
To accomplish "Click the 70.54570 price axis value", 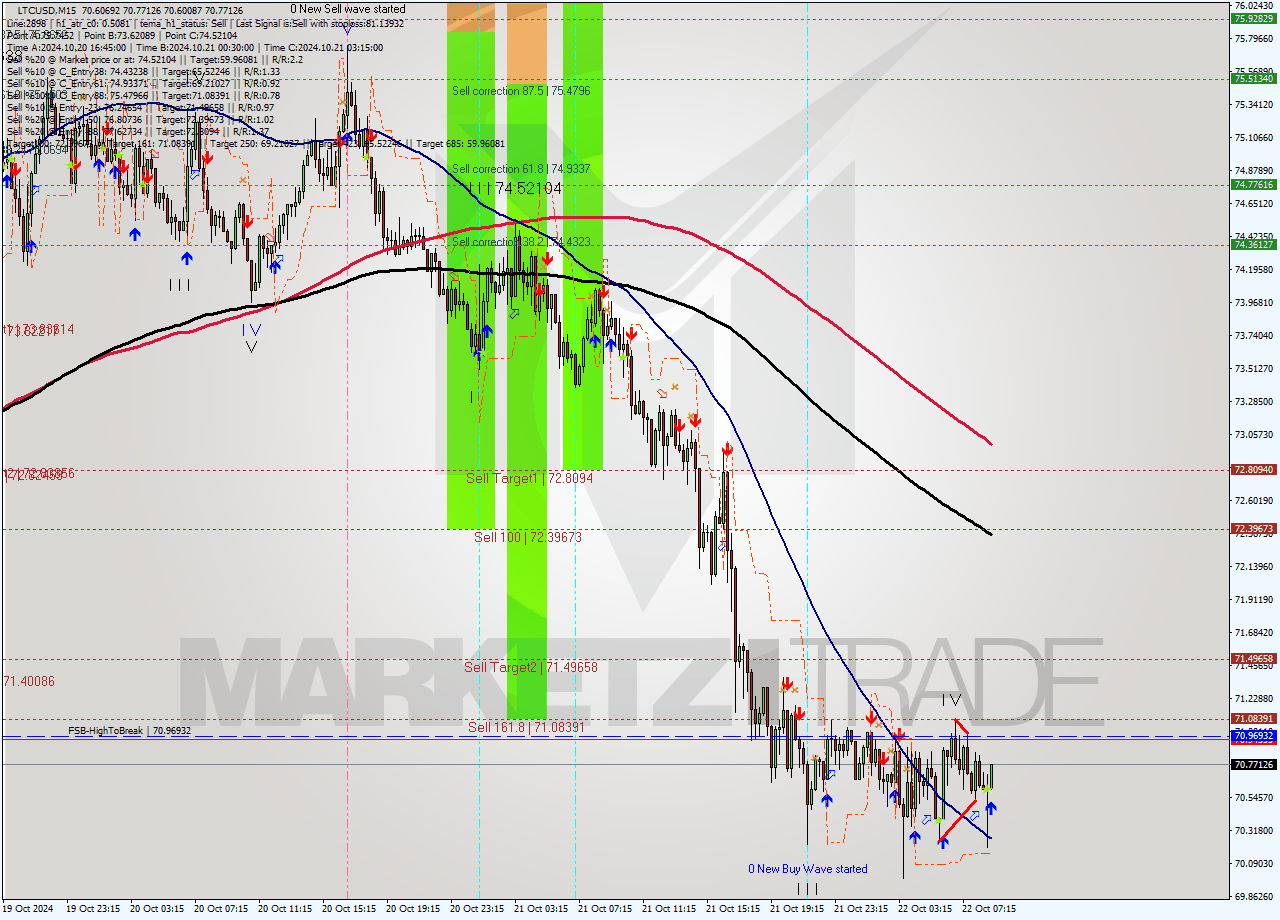I will [1253, 797].
